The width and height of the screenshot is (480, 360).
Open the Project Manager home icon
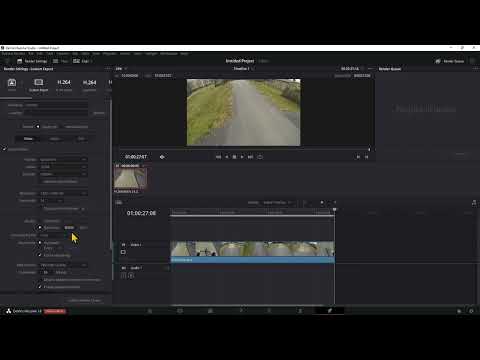point(459,311)
